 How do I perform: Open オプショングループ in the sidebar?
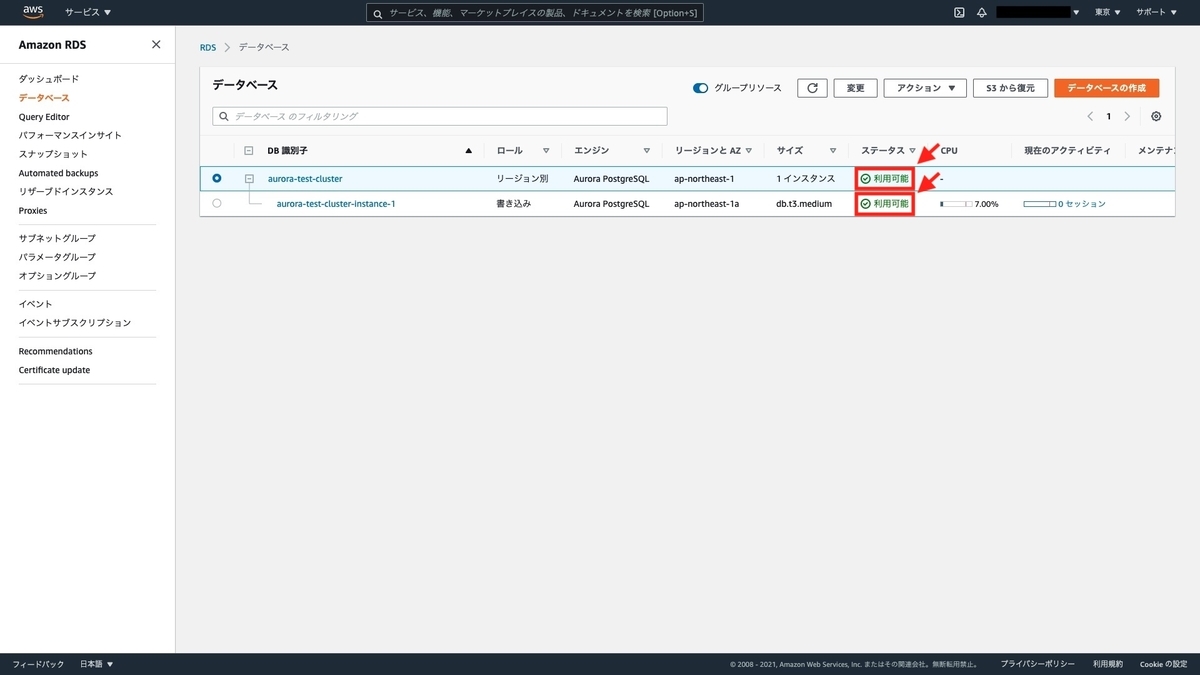pyautogui.click(x=57, y=275)
